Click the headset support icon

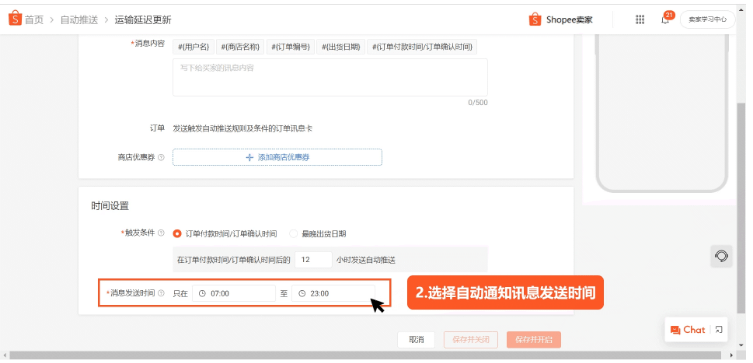coord(721,256)
